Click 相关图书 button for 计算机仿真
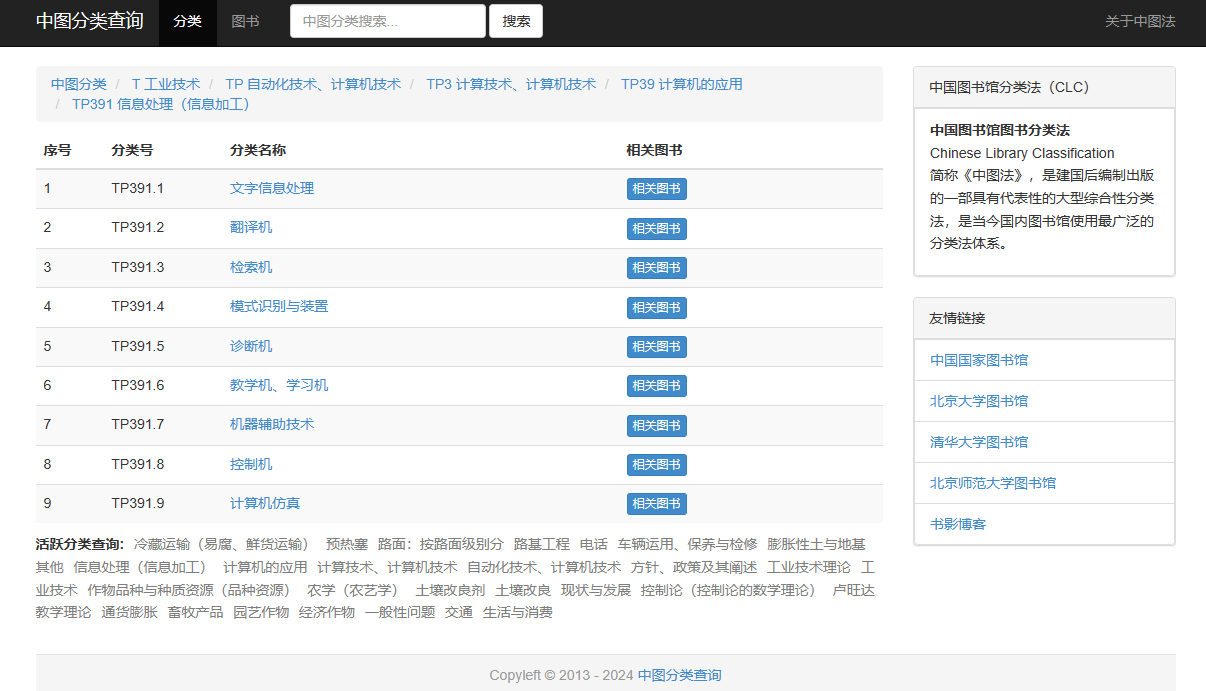Image resolution: width=1206 pixels, height=691 pixels. tap(657, 504)
